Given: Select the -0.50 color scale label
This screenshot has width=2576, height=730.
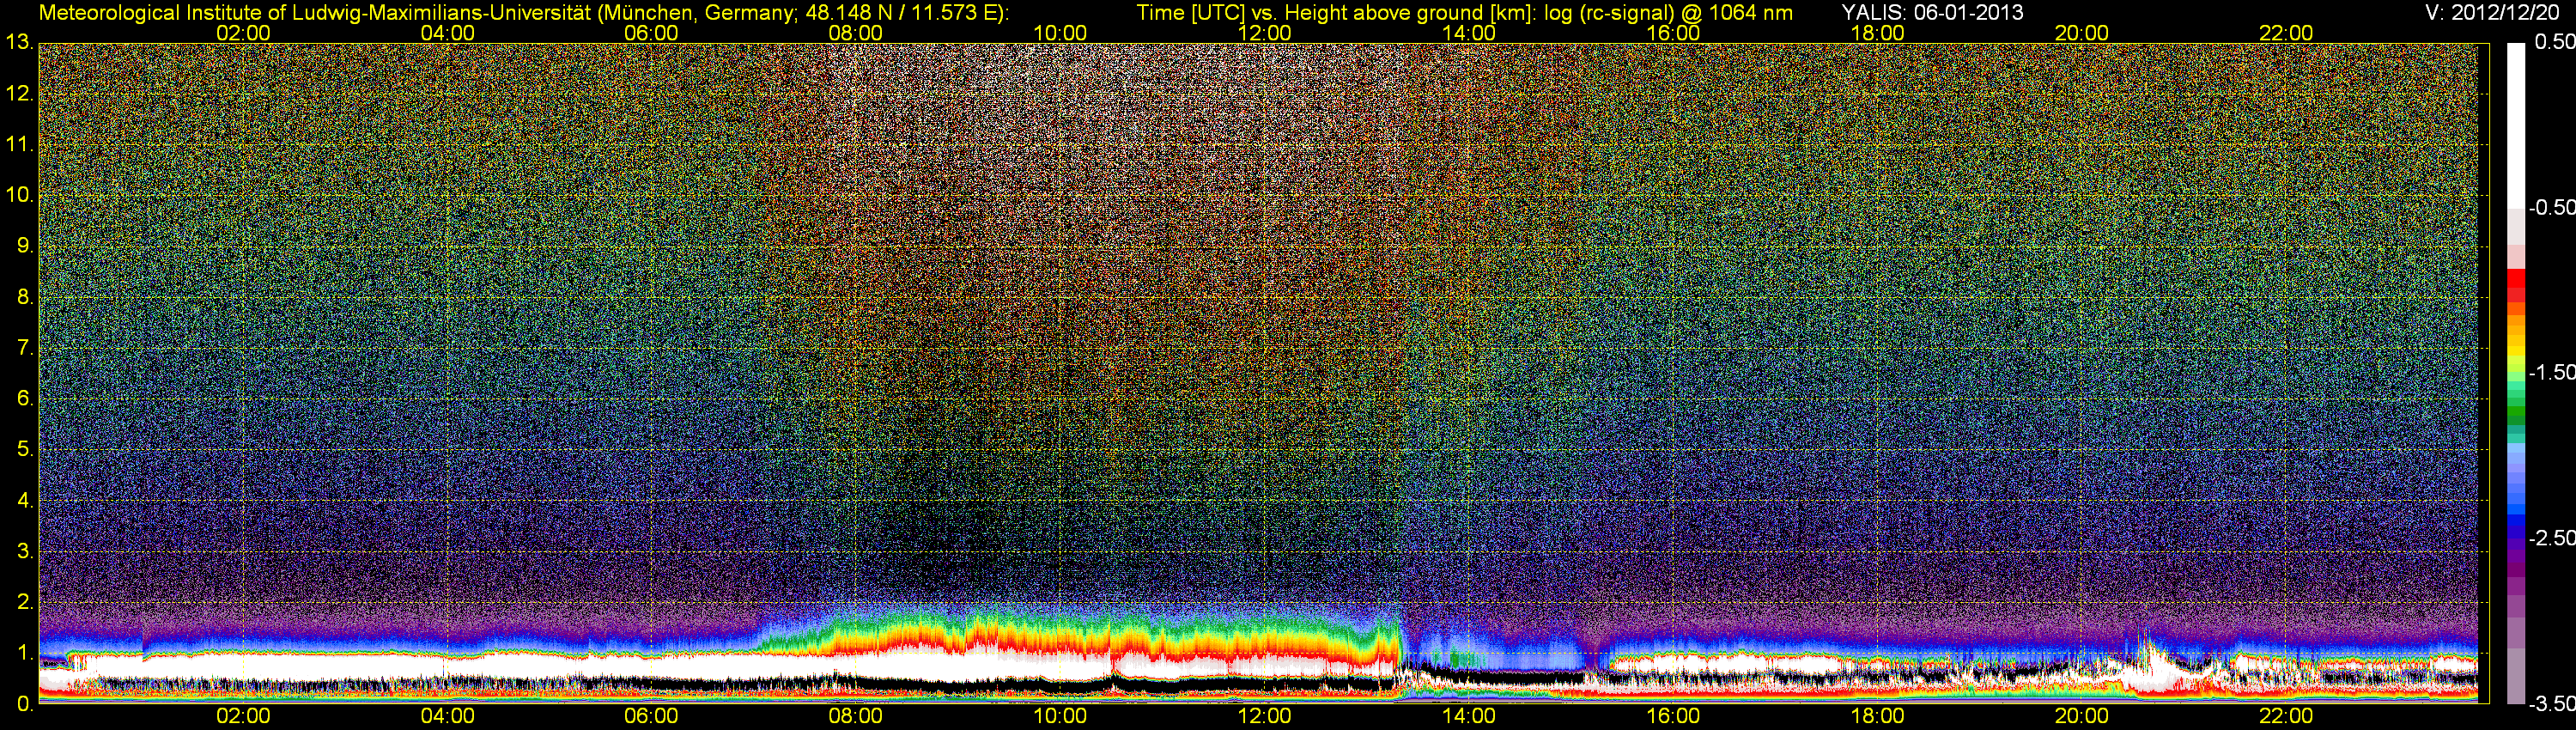Looking at the screenshot, I should [2551, 207].
